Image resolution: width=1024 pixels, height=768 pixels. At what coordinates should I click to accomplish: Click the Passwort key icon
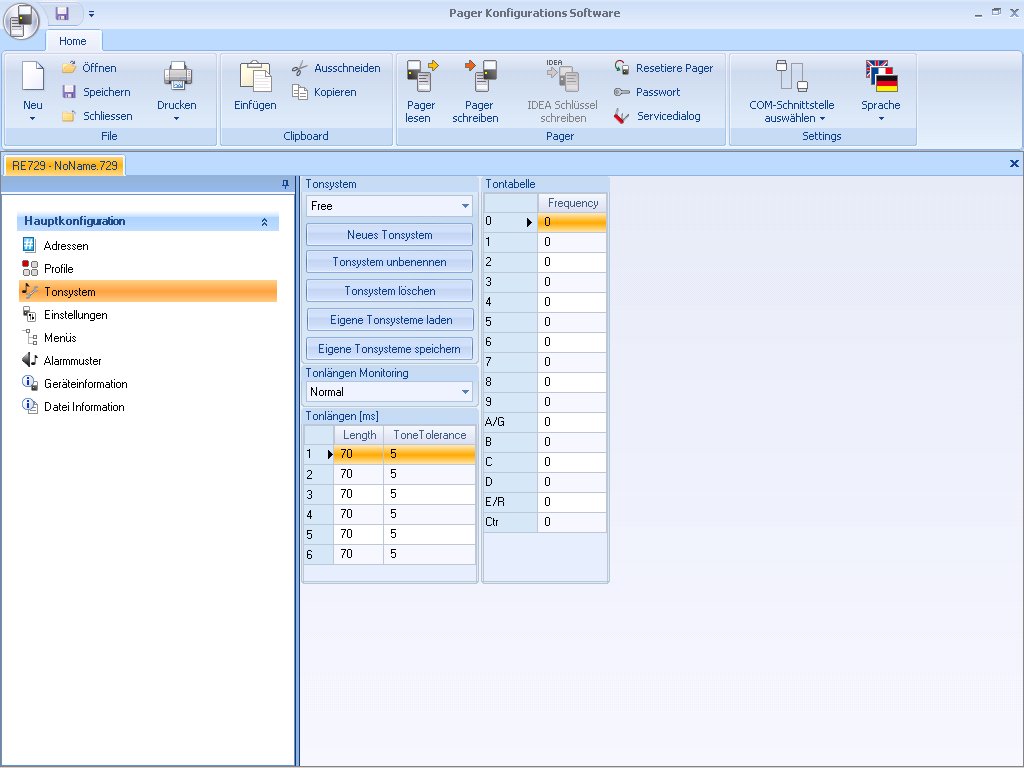coord(622,92)
